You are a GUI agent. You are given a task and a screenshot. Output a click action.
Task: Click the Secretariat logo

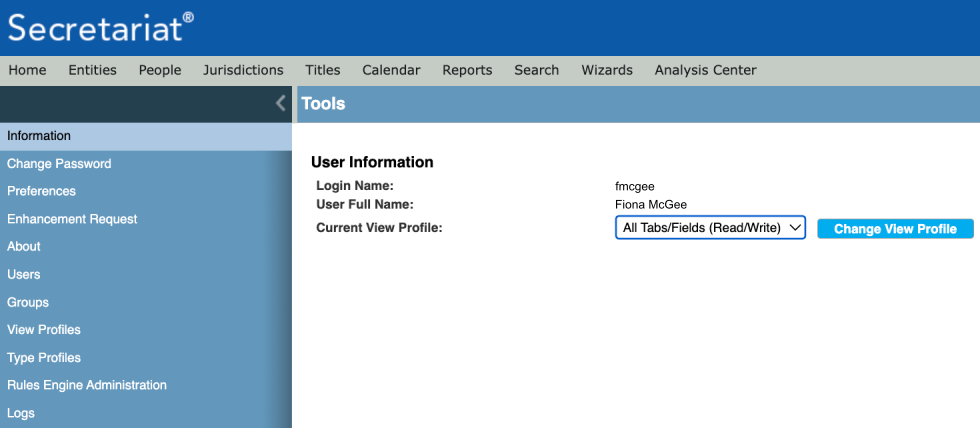(101, 27)
